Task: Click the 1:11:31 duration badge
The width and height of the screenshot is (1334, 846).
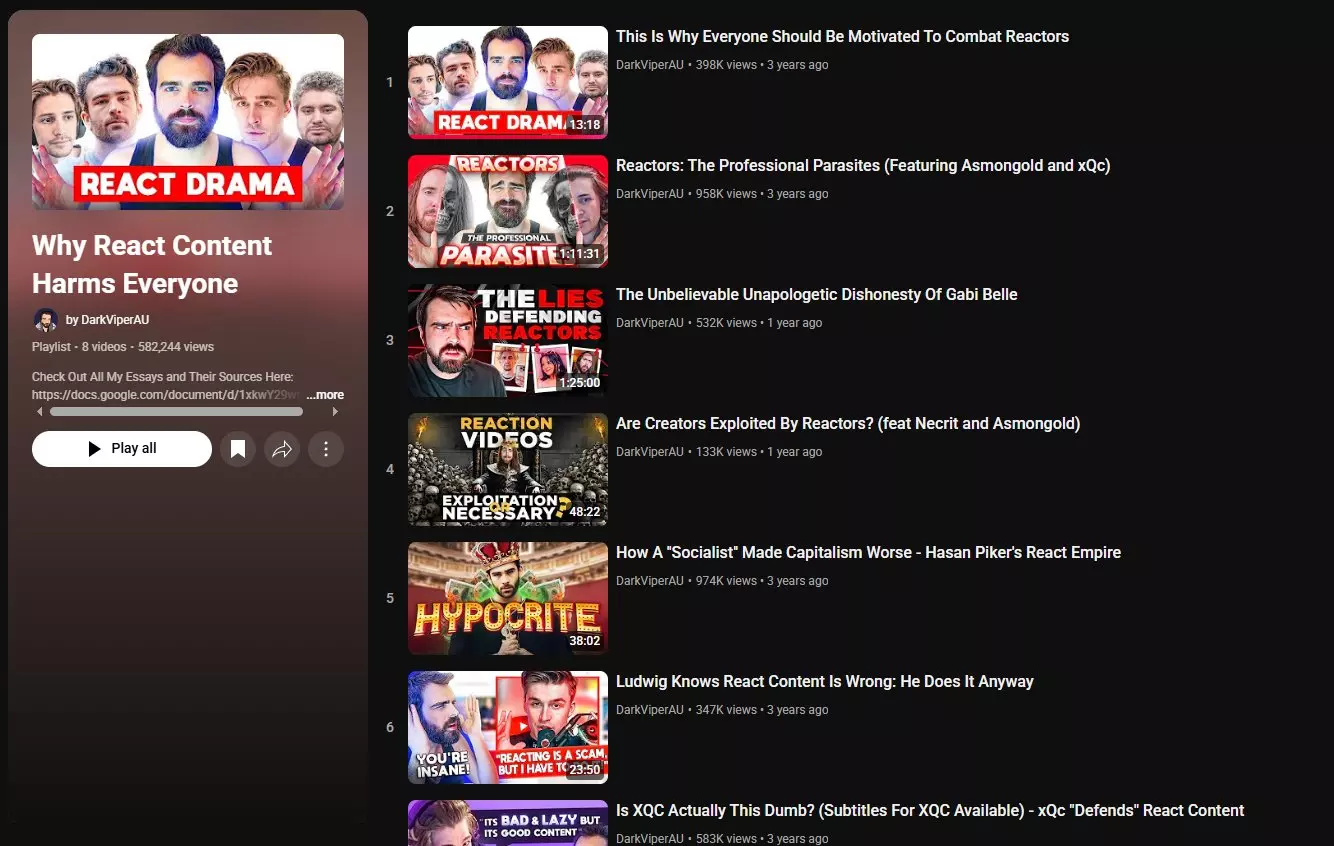Action: coord(579,254)
